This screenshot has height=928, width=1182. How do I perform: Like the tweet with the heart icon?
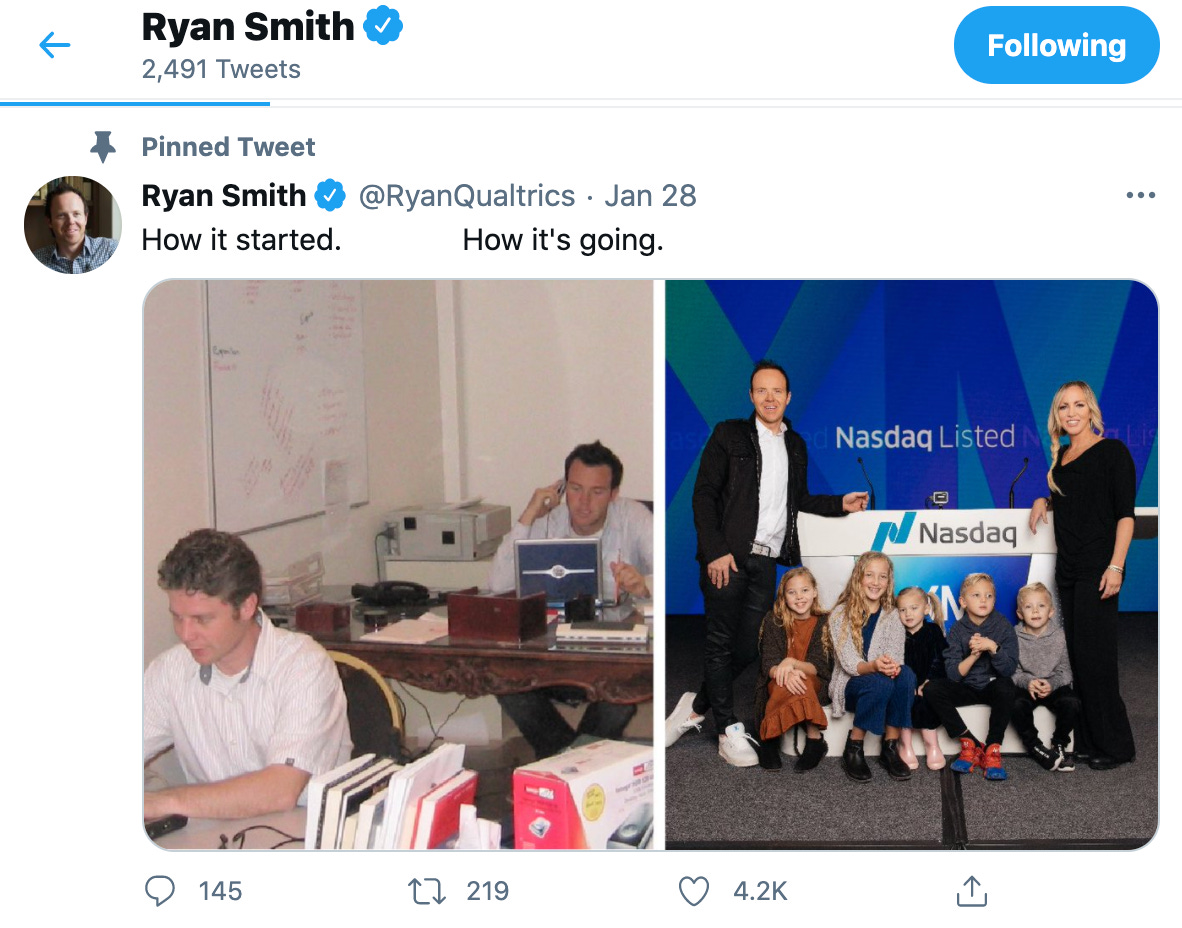[694, 890]
